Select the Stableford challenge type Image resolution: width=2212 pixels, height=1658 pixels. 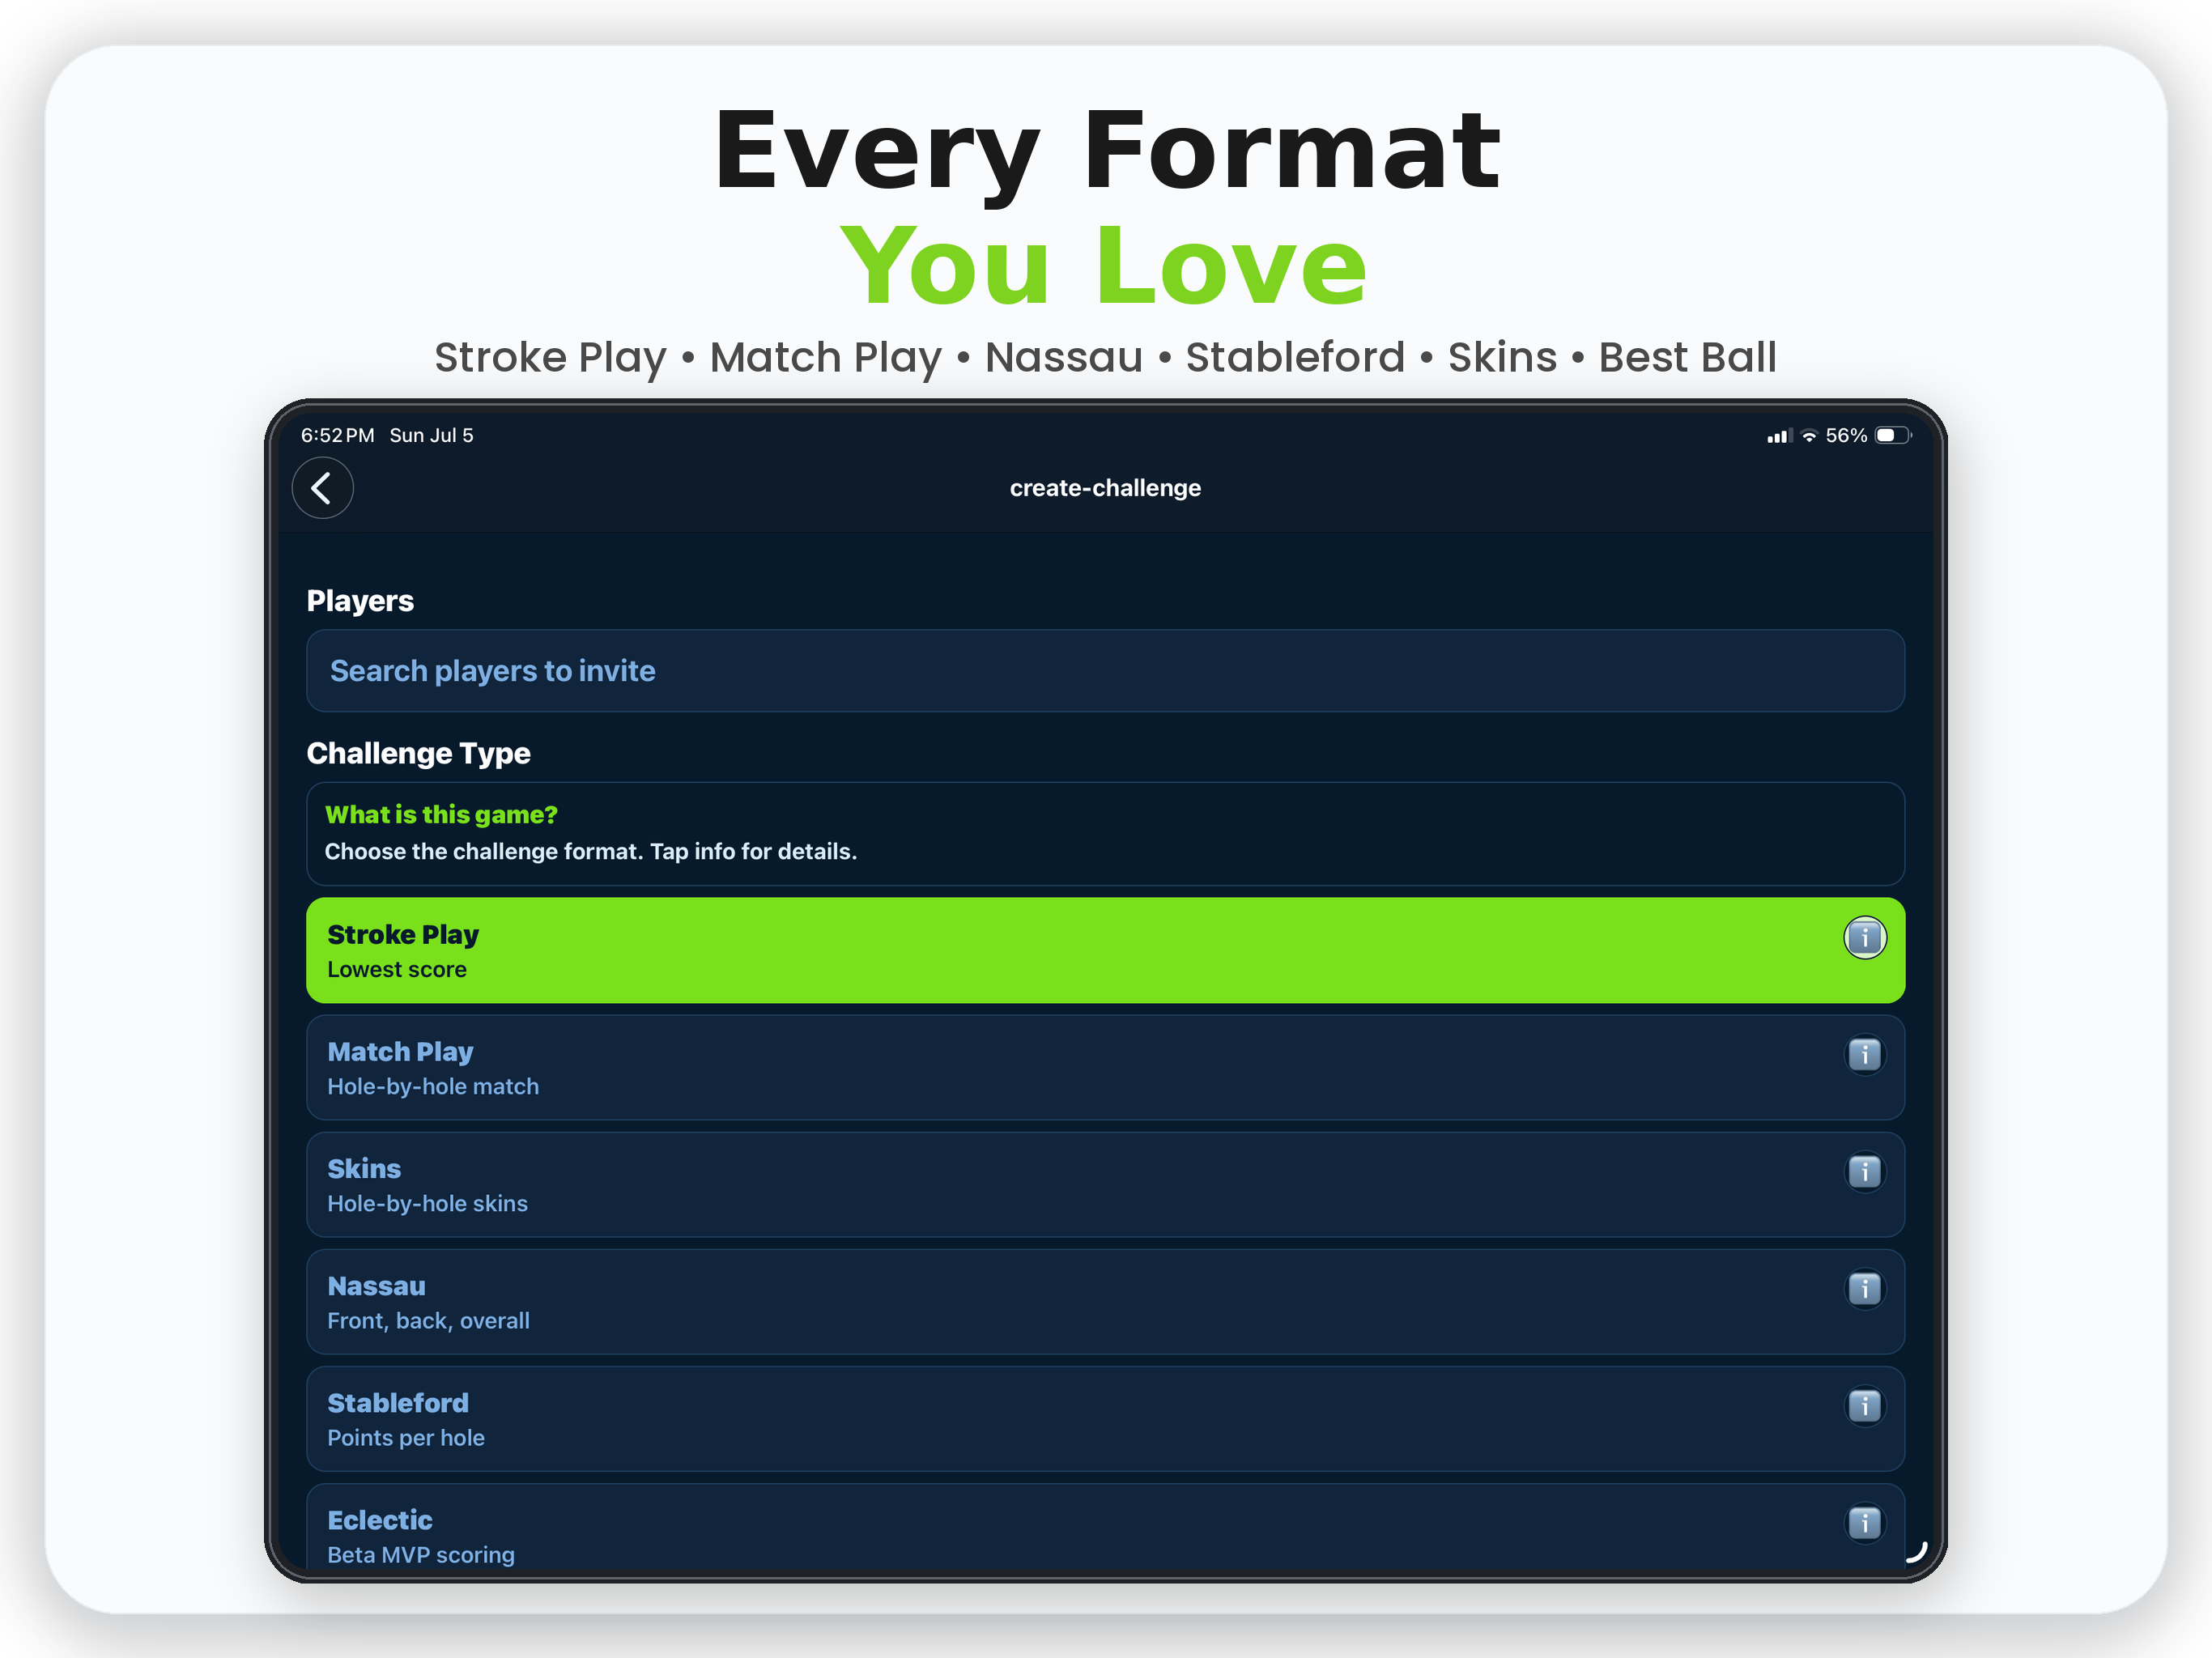[x=1105, y=1418]
